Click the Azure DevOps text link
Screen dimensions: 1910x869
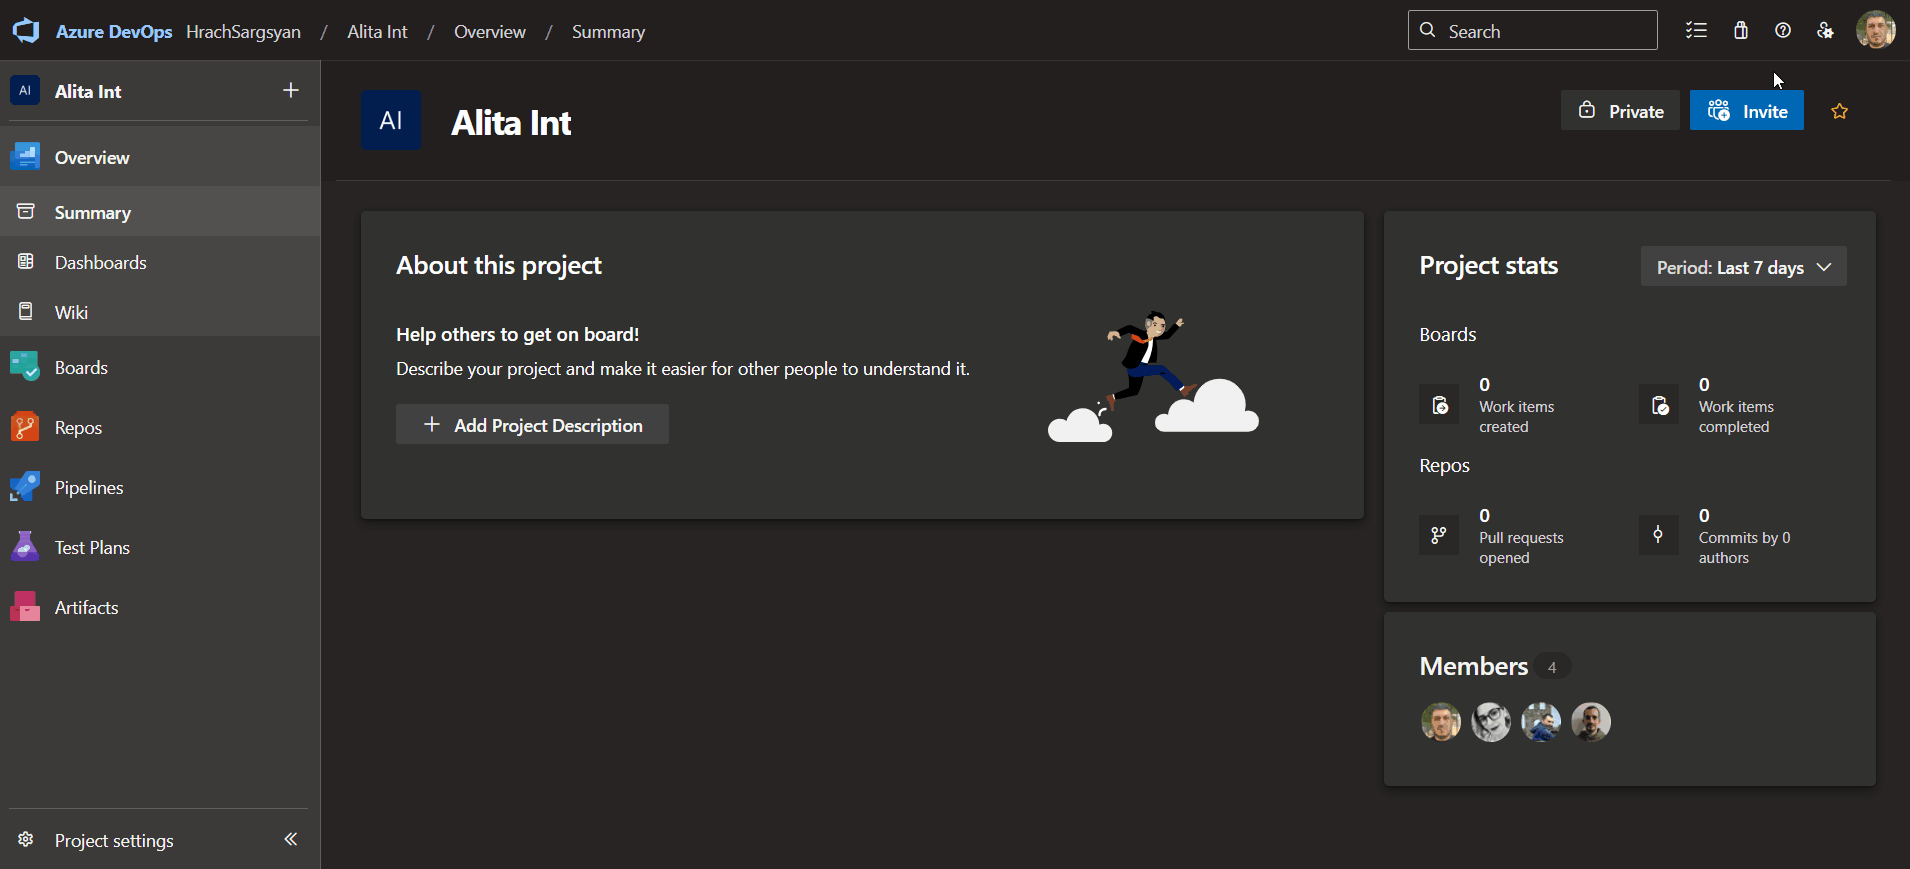tap(114, 32)
